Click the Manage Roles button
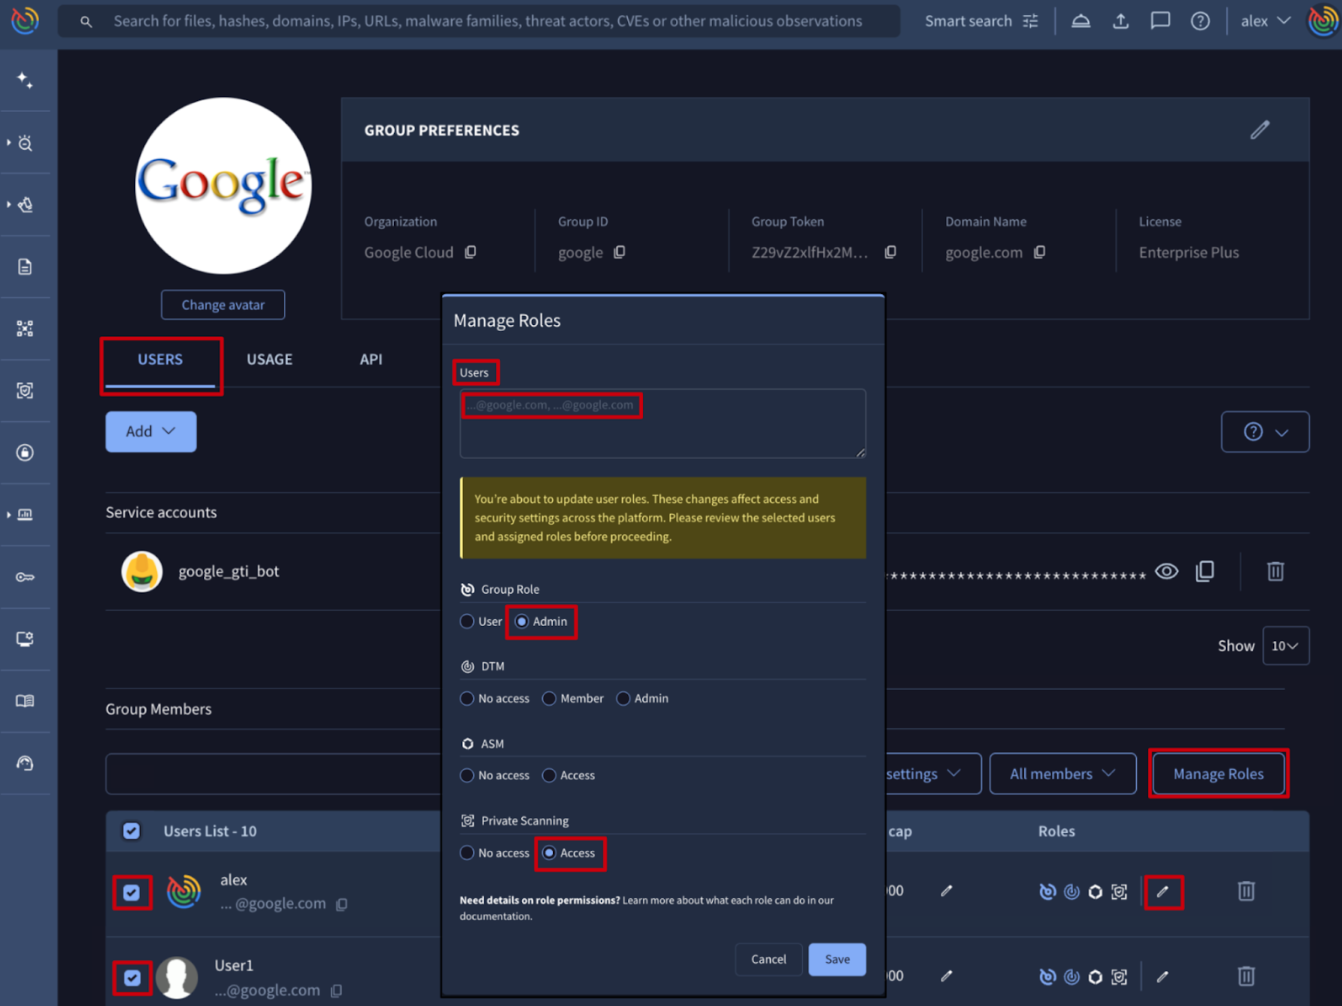 tap(1218, 774)
